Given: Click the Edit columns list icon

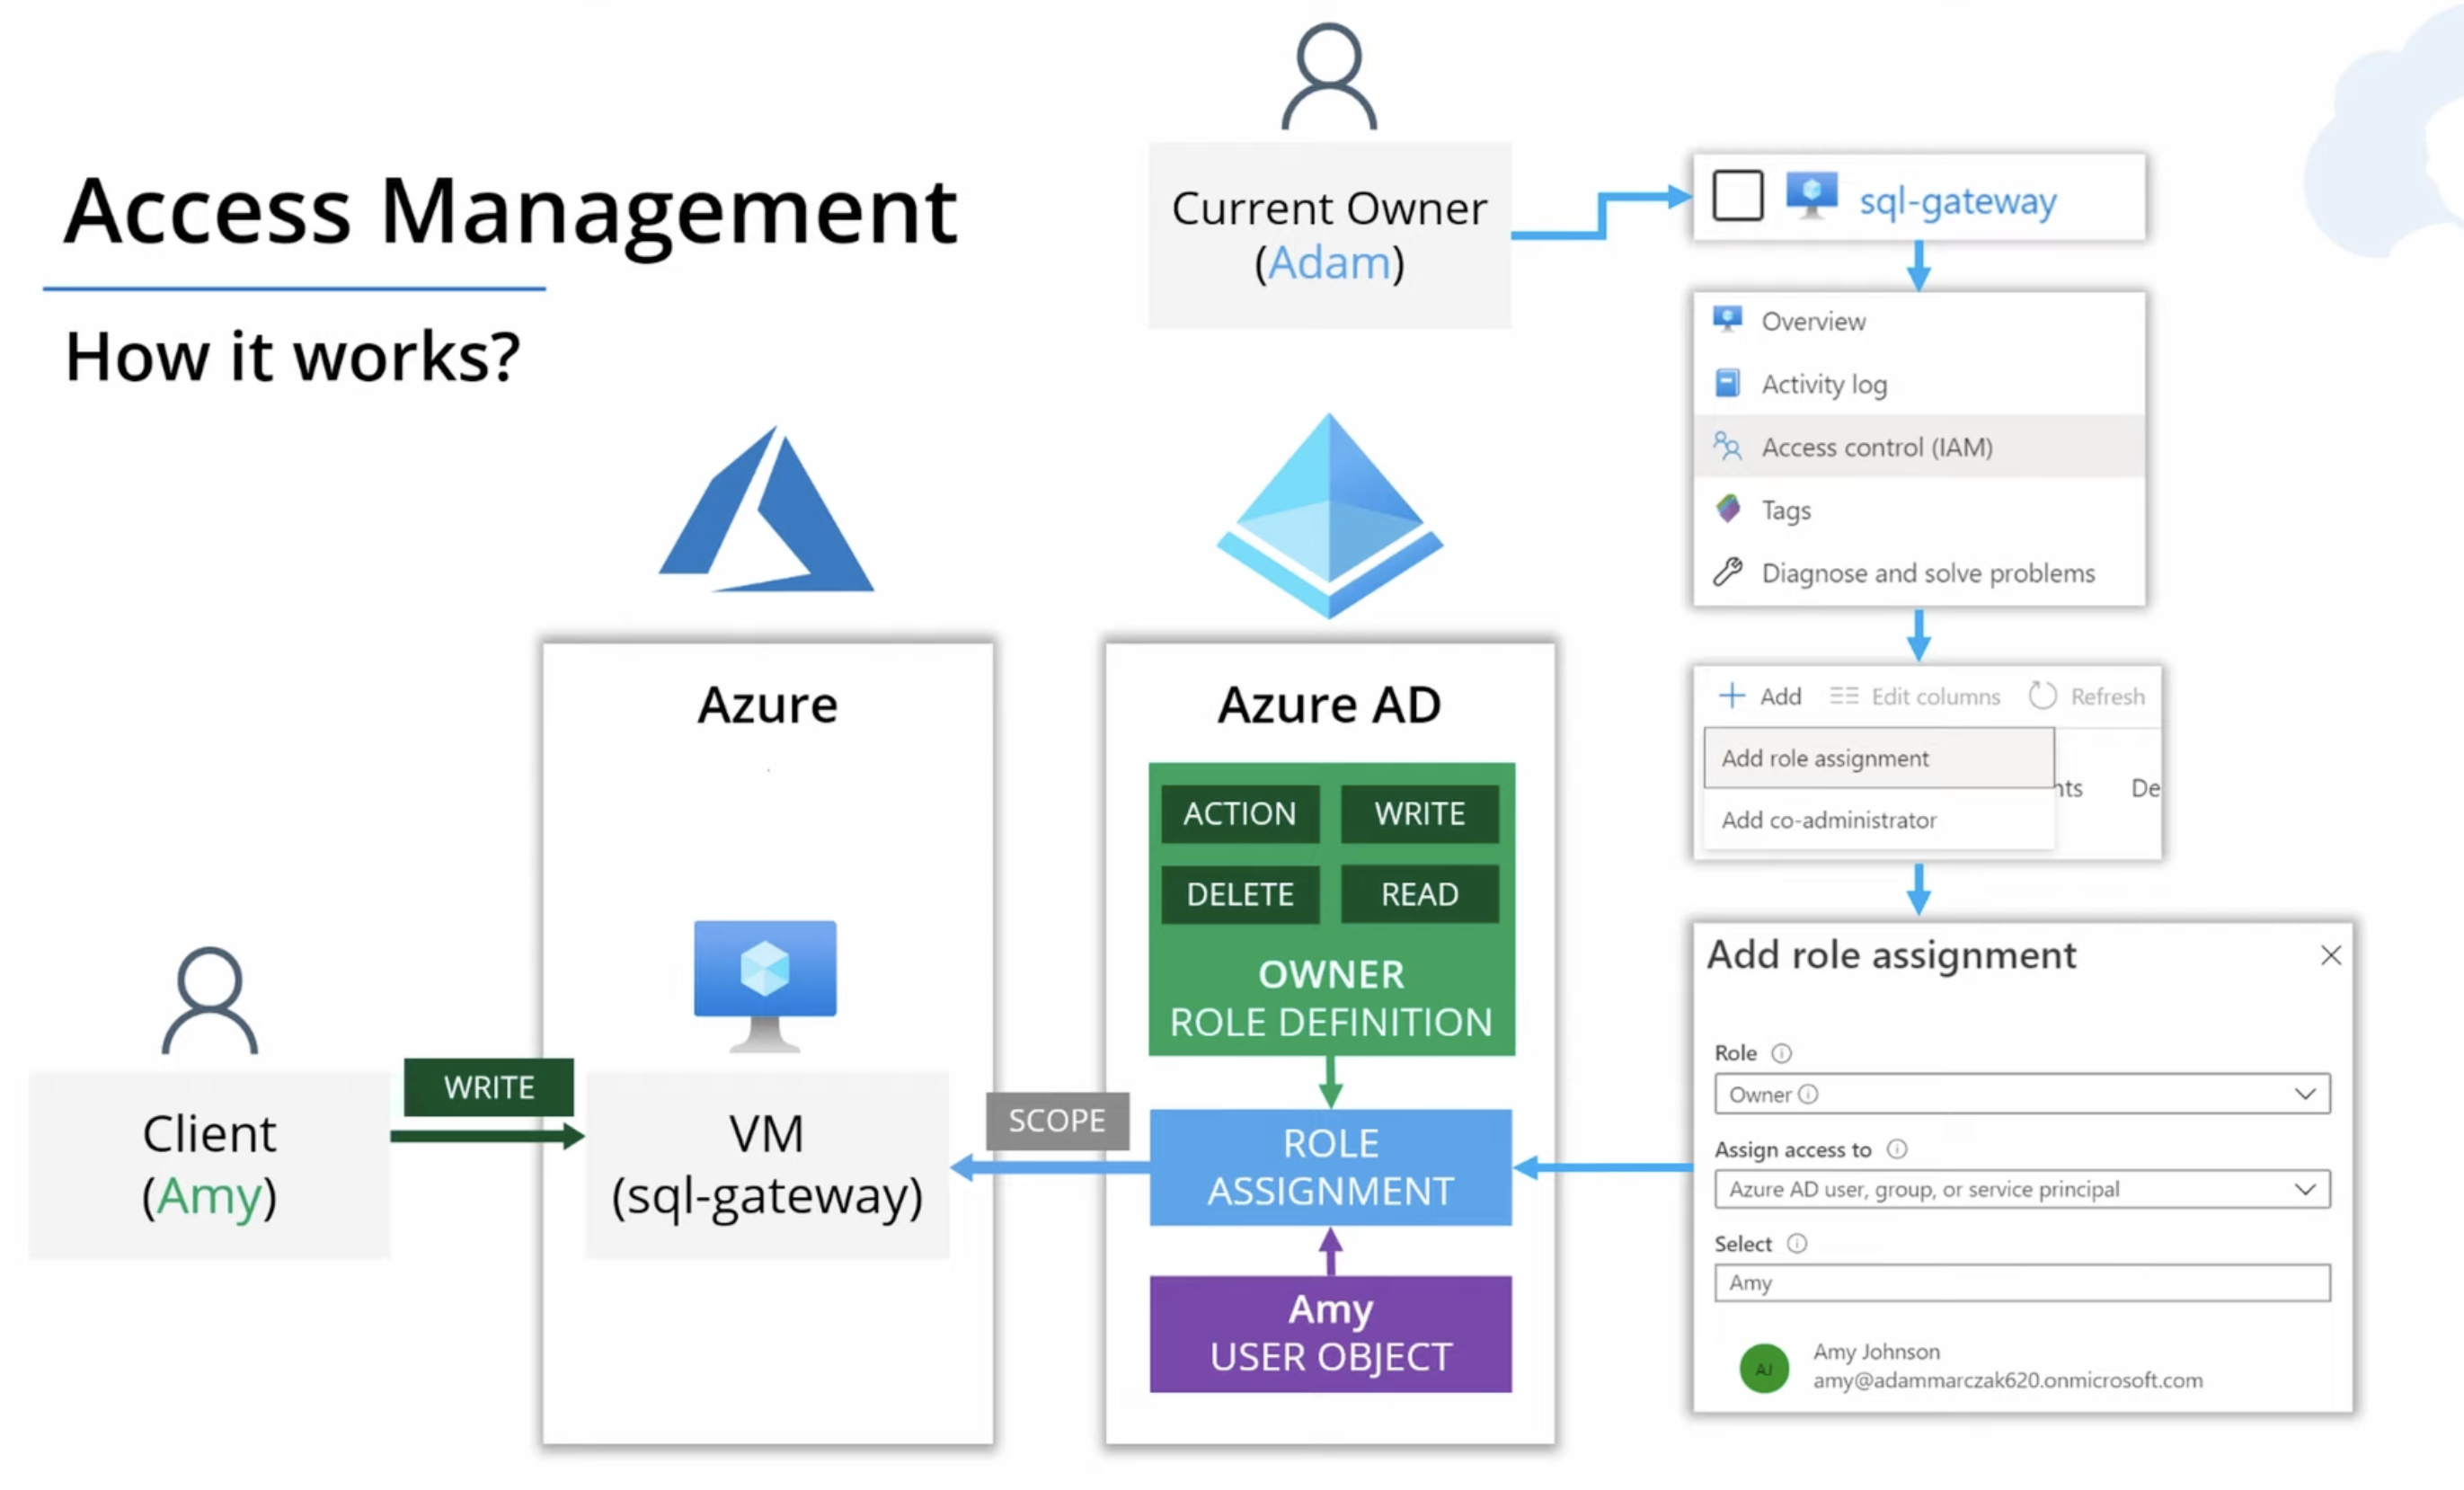Looking at the screenshot, I should click(1843, 695).
